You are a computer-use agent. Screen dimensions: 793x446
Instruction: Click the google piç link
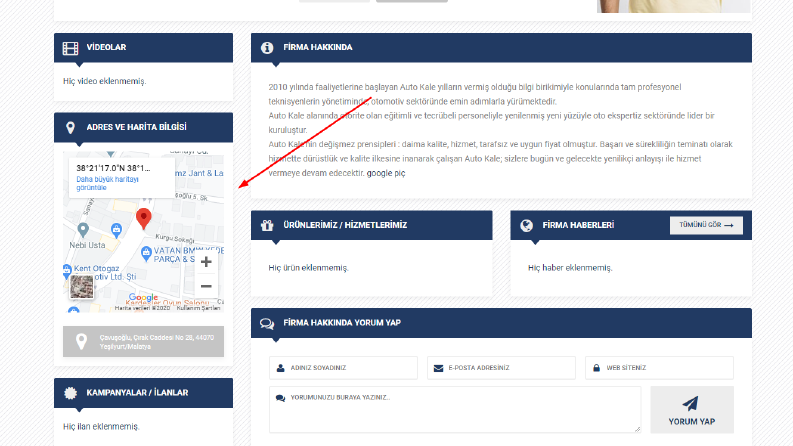coord(386,173)
